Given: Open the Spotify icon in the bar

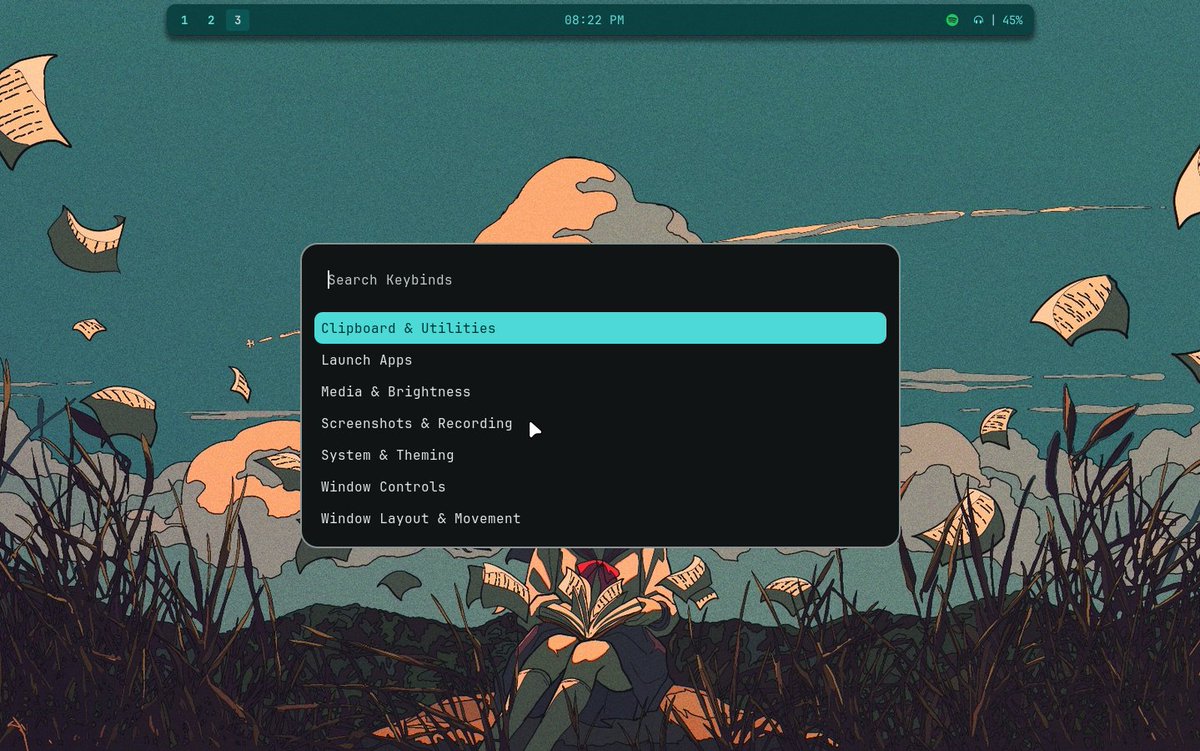Looking at the screenshot, I should 952,20.
